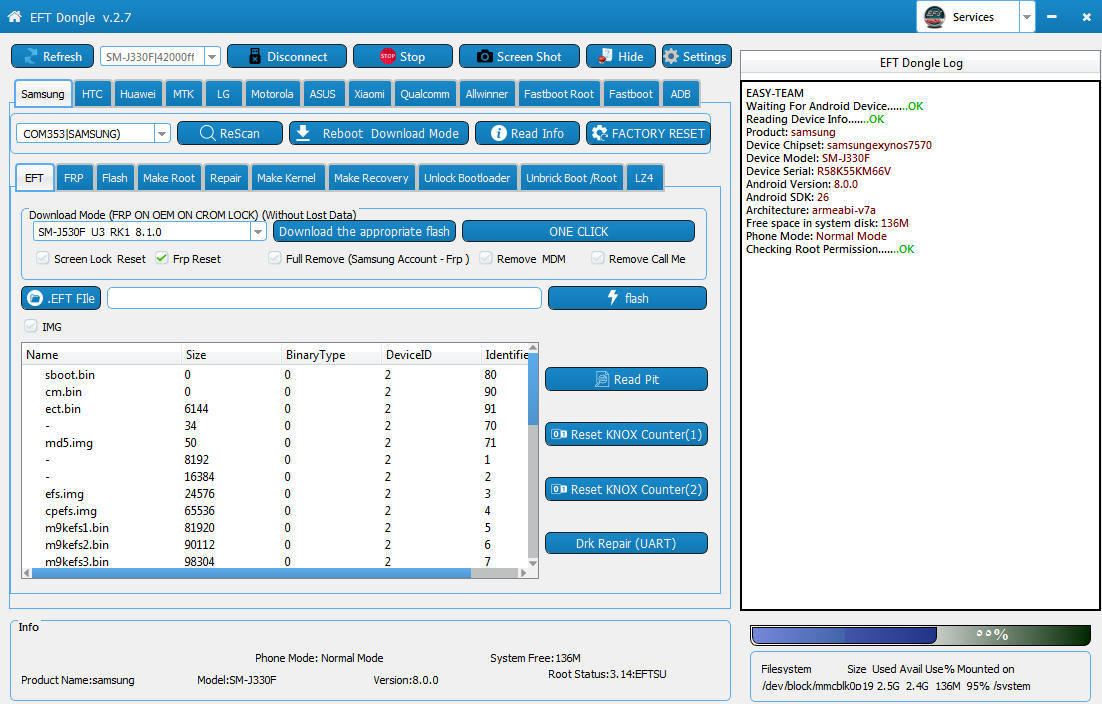
Task: Open the FRP sub-tab
Action: click(74, 178)
